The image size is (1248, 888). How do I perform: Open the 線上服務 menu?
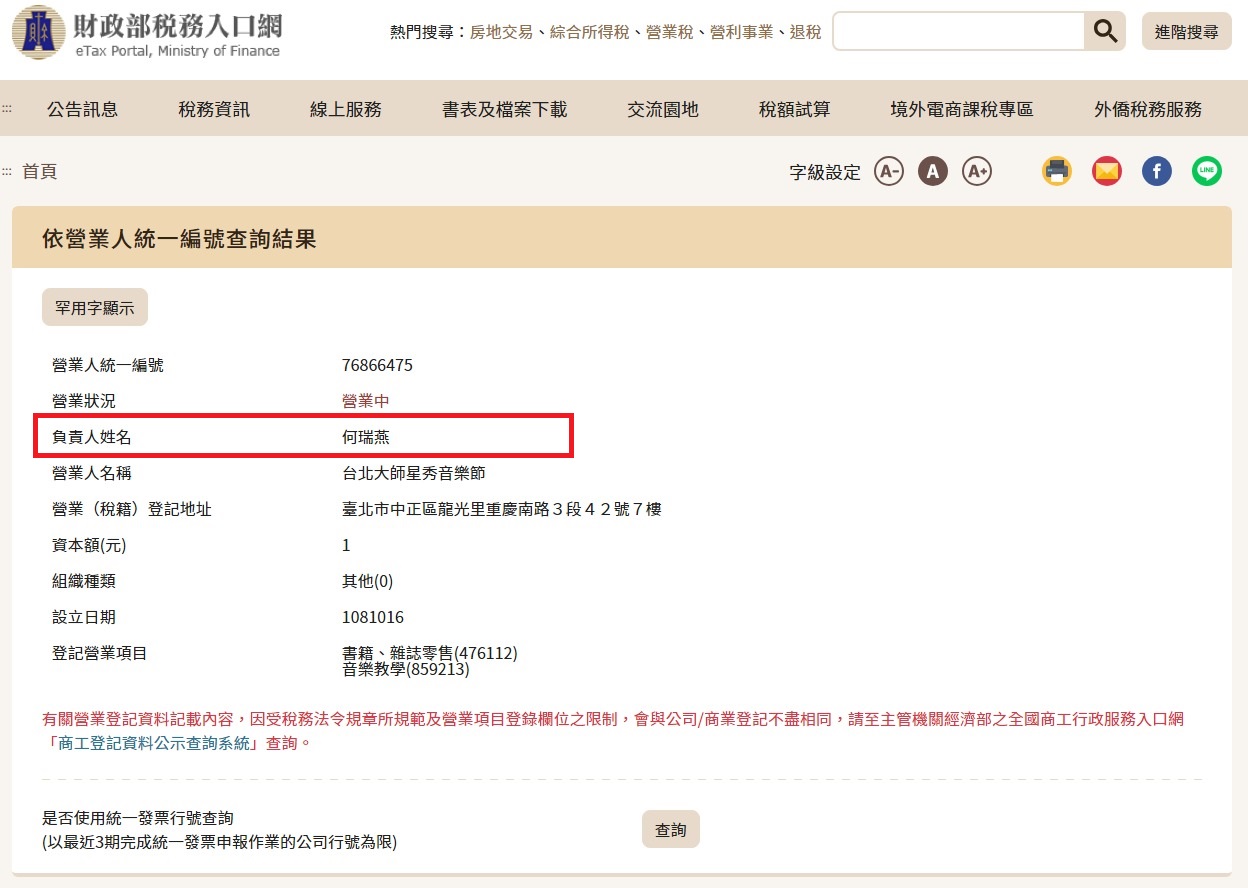[x=346, y=109]
